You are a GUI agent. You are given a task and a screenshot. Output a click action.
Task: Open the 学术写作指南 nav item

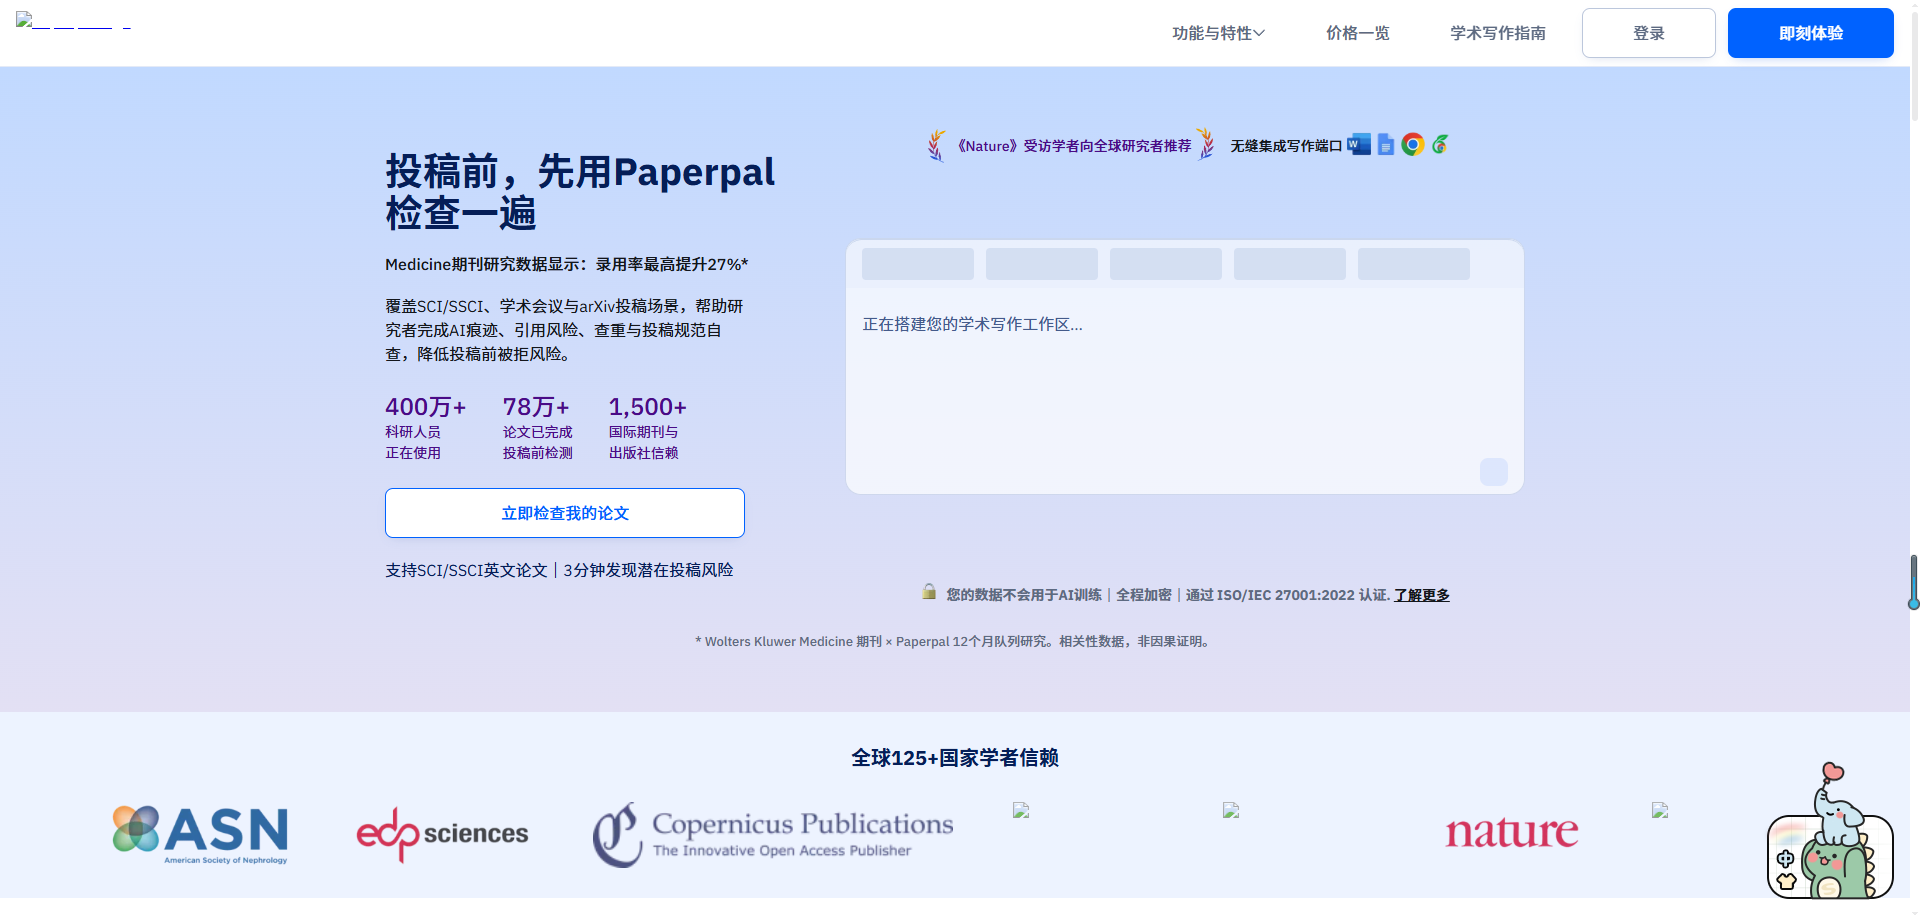(1497, 33)
